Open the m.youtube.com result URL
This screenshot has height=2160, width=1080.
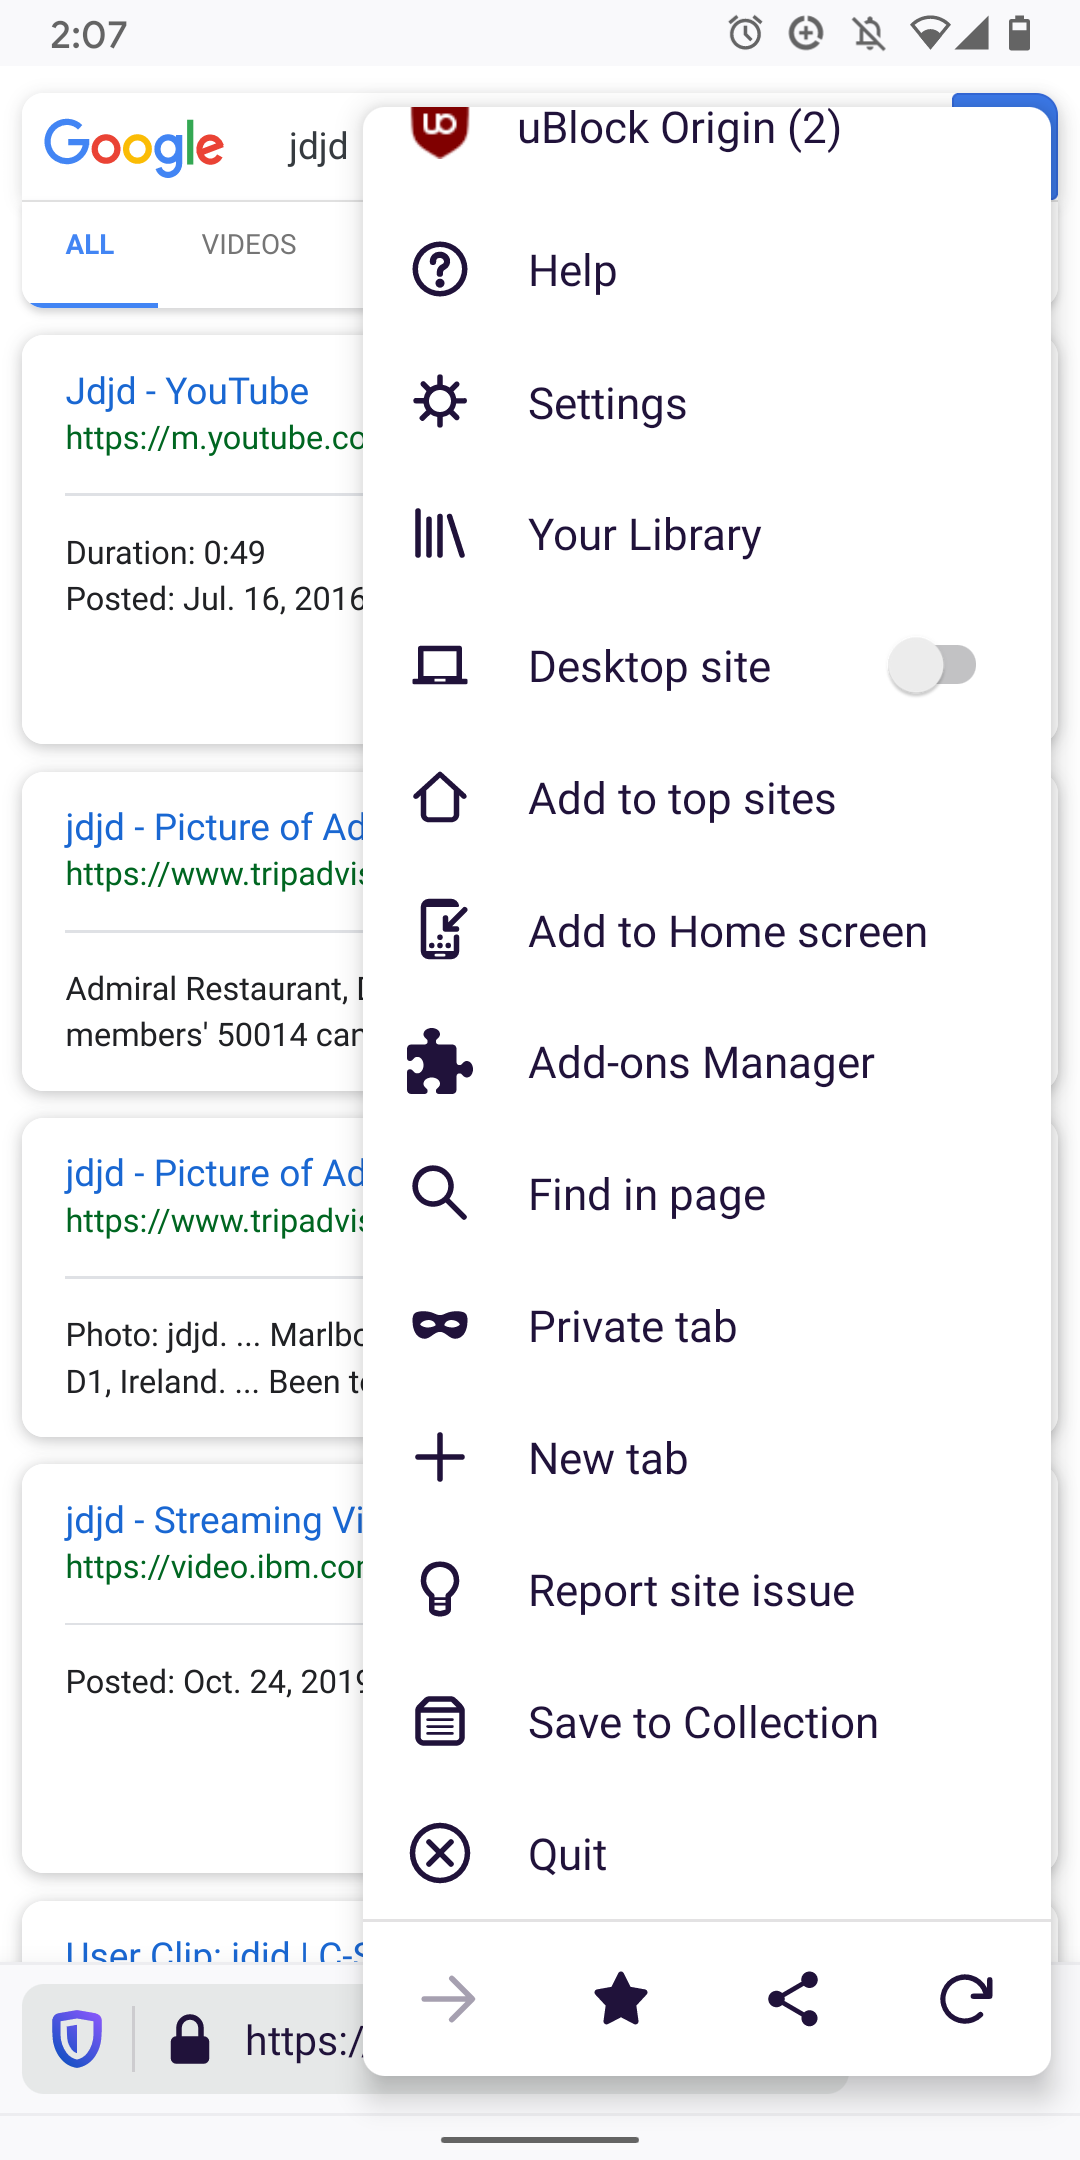tap(215, 438)
